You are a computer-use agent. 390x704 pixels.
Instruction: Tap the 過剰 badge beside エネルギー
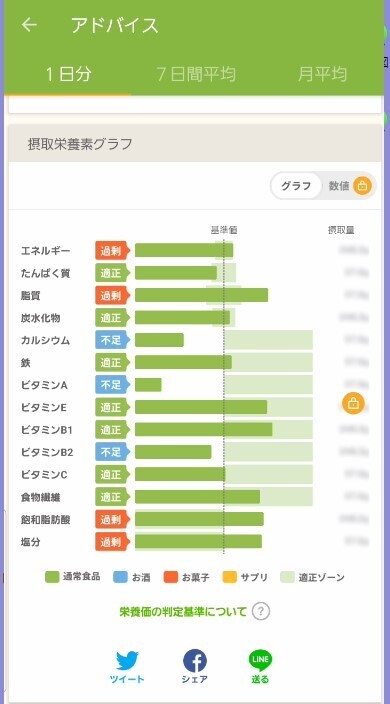(112, 251)
